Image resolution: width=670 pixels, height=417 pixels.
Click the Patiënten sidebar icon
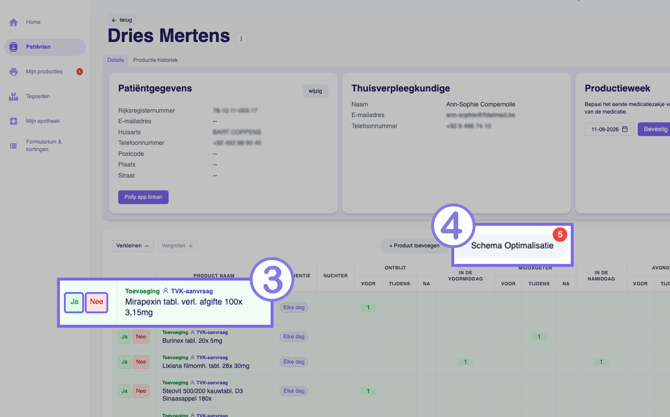click(x=13, y=47)
